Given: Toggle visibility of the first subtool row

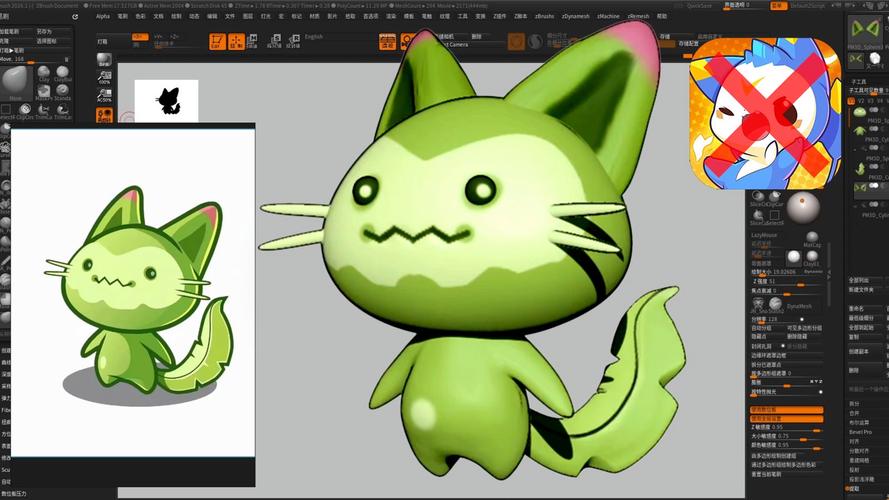Looking at the screenshot, I should pyautogui.click(x=875, y=110).
